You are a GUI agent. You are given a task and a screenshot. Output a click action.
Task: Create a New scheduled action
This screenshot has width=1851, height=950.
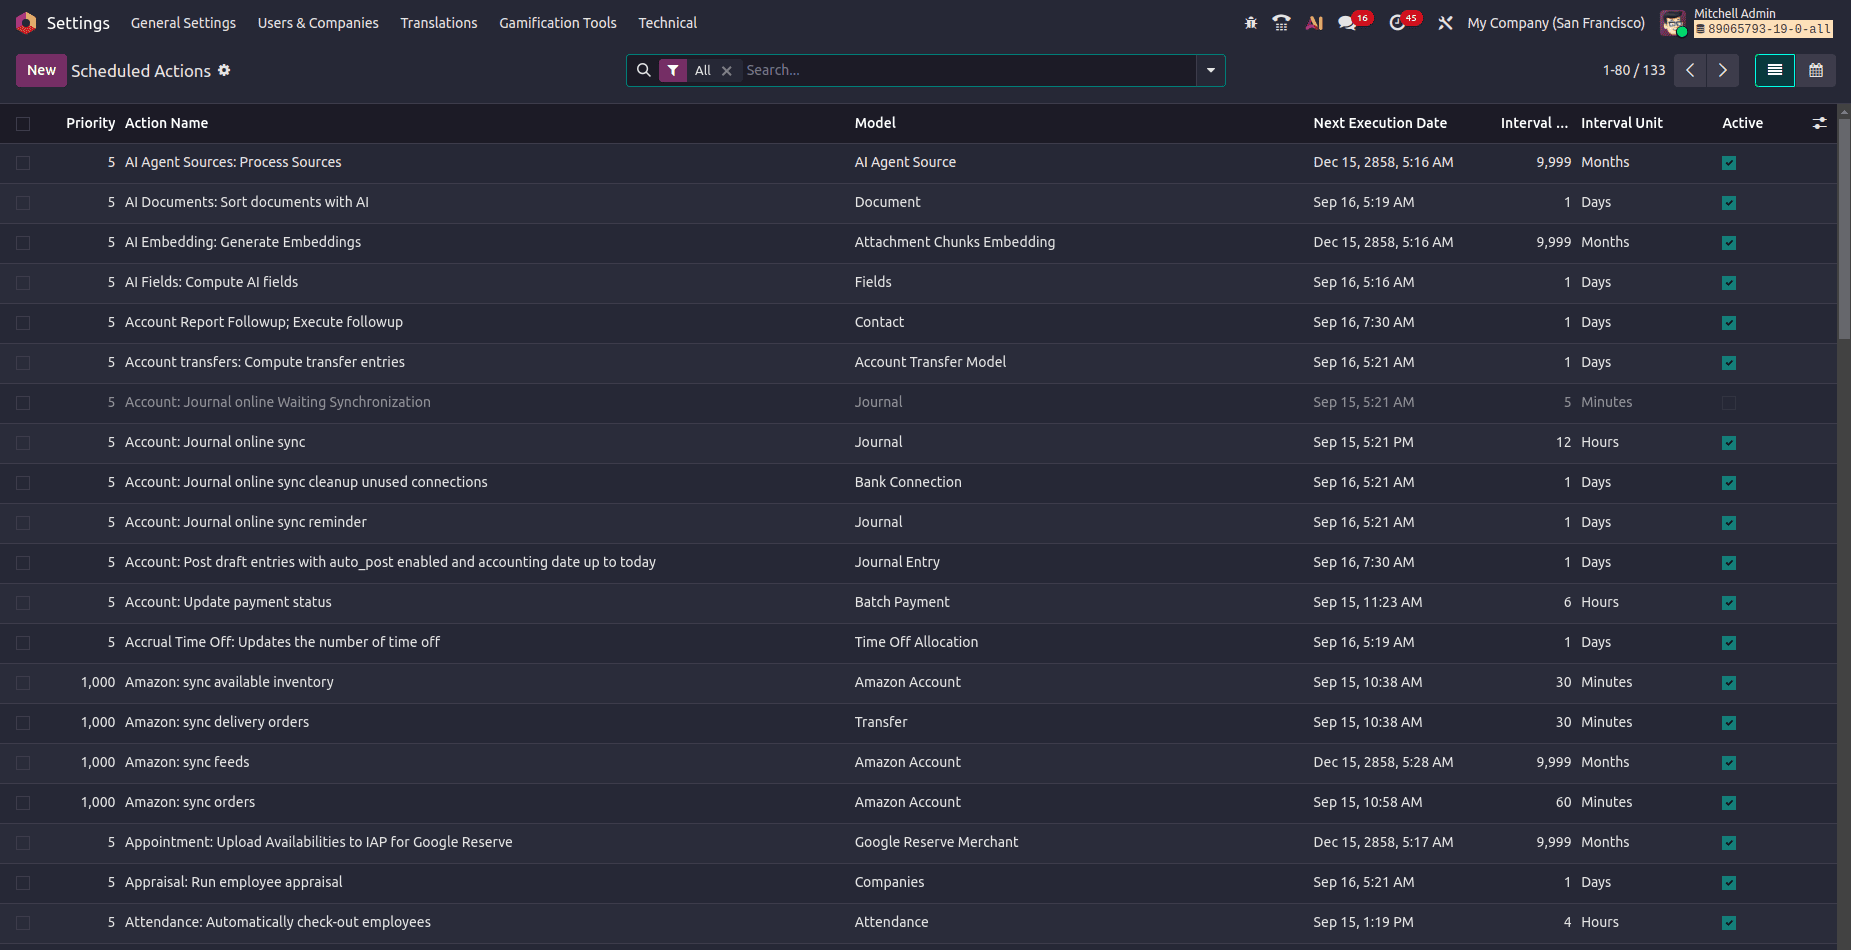click(x=41, y=70)
